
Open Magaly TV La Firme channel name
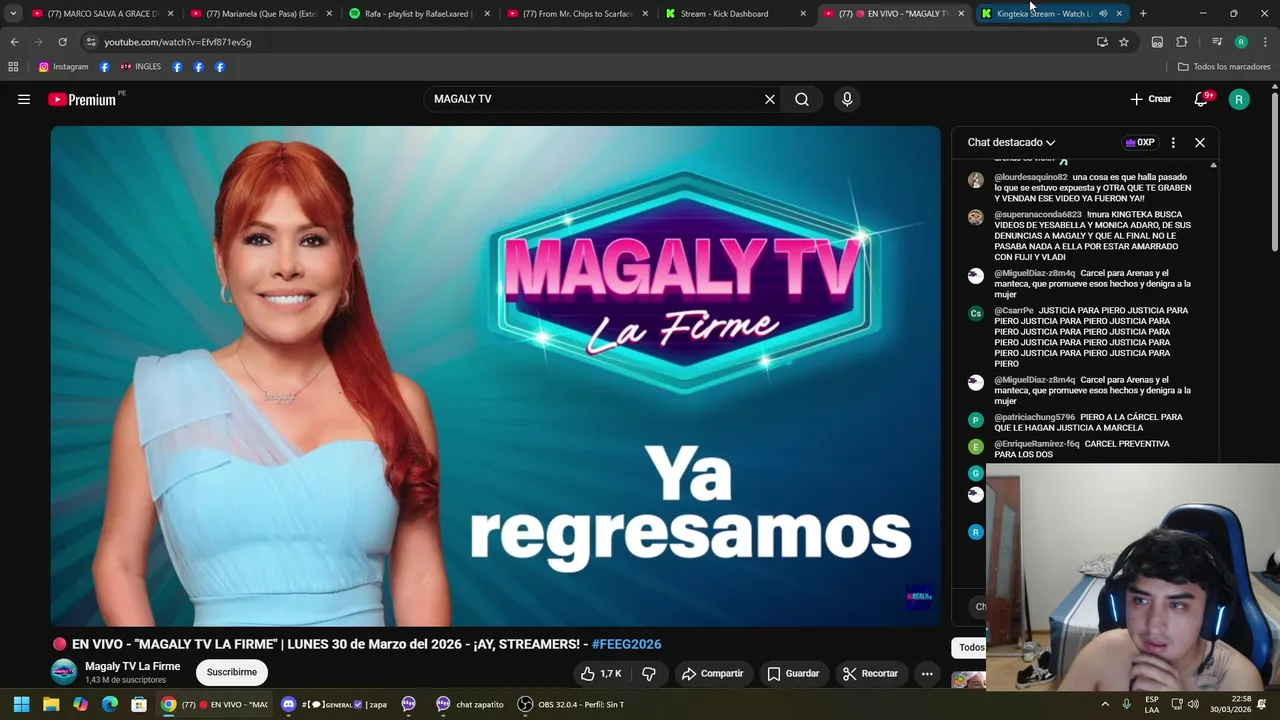[132, 666]
